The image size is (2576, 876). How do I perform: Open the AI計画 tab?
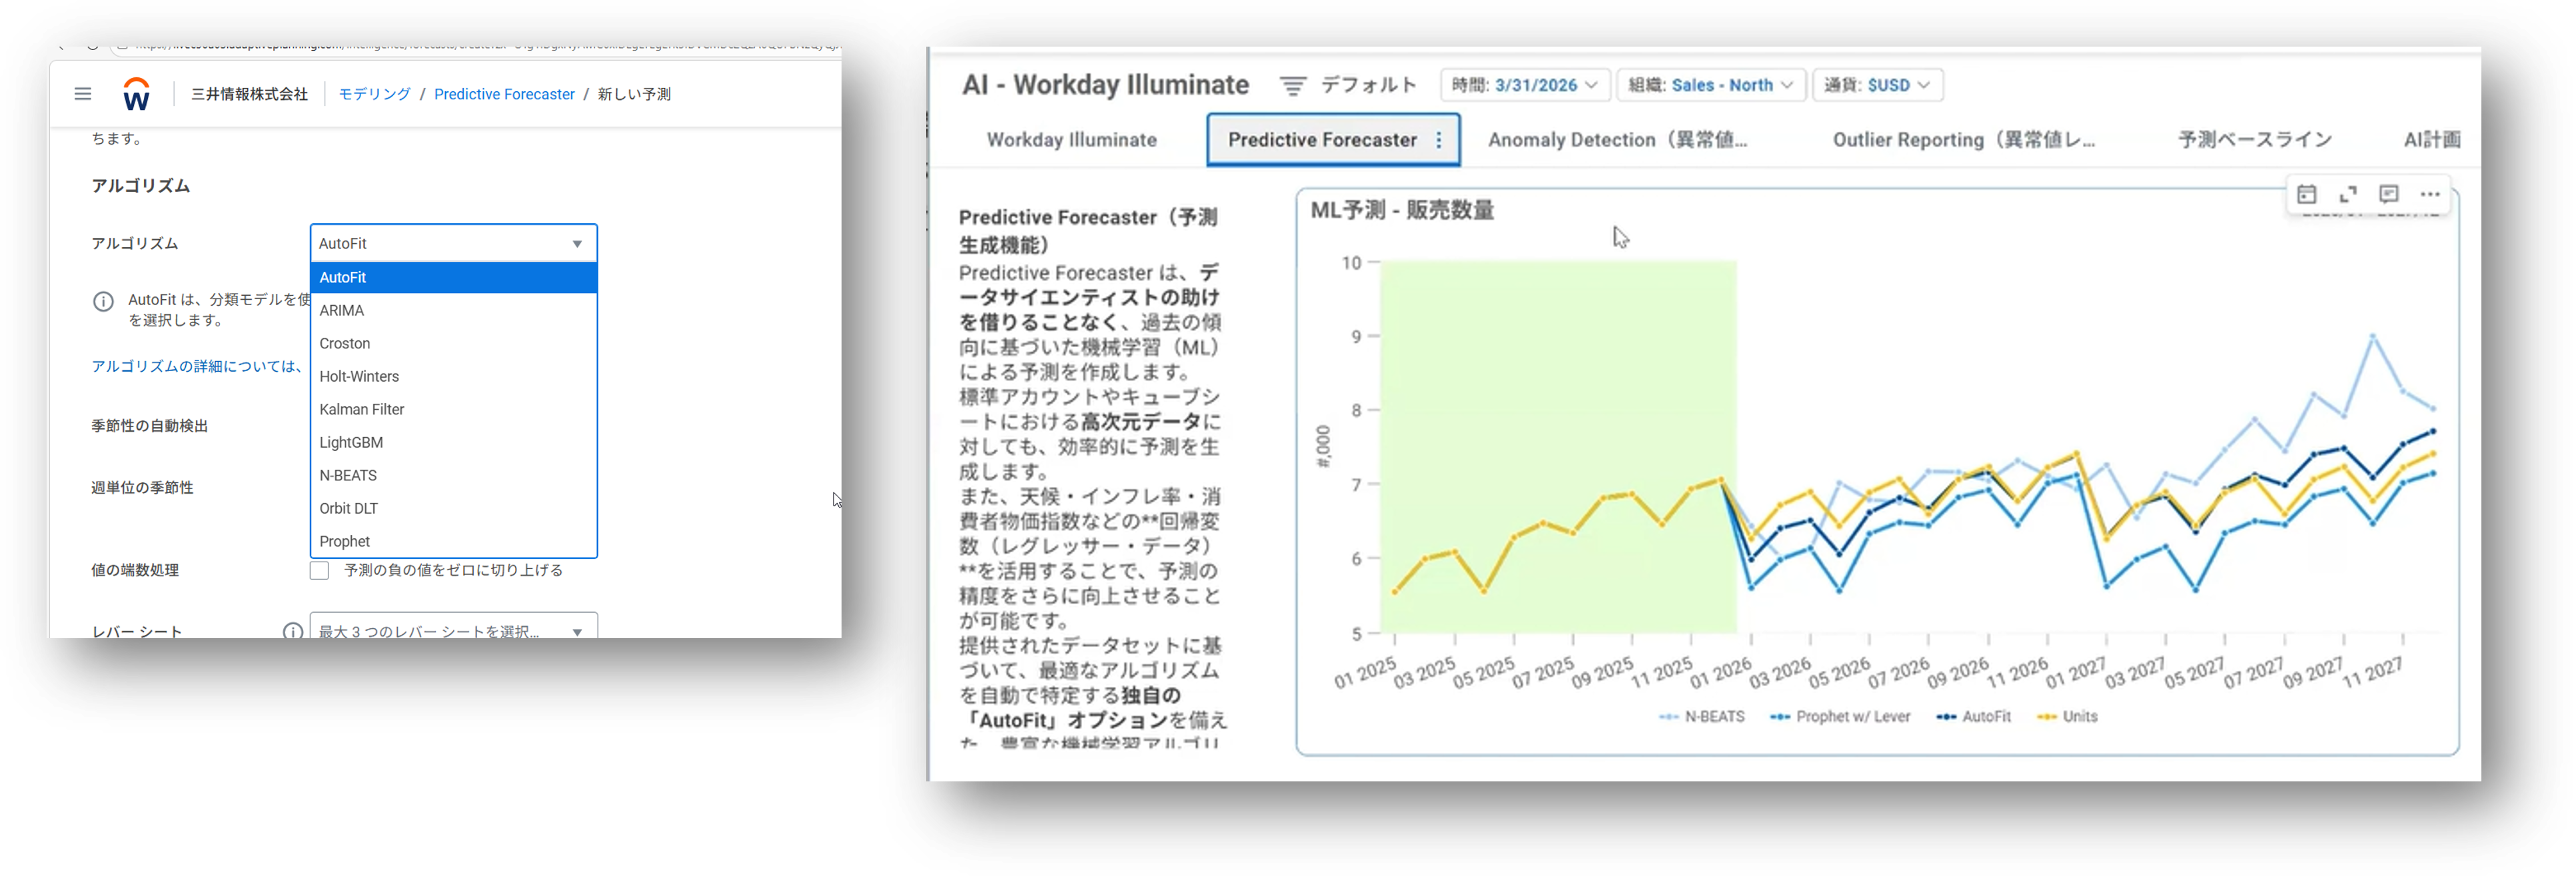point(2431,140)
